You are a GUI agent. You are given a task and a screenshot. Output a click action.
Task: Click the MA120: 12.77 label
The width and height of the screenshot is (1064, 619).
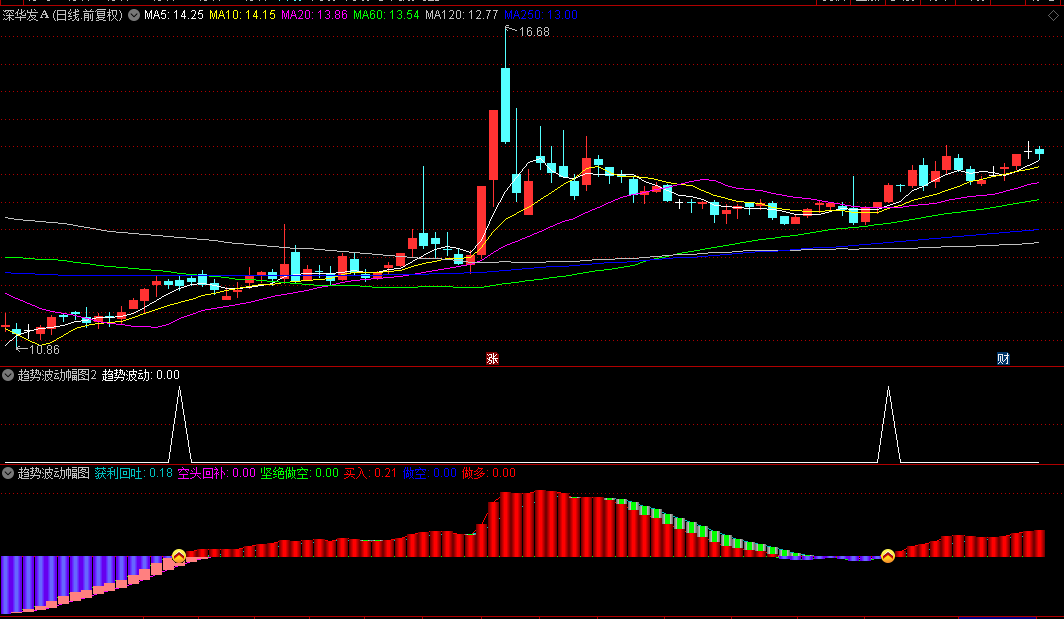coord(461,15)
